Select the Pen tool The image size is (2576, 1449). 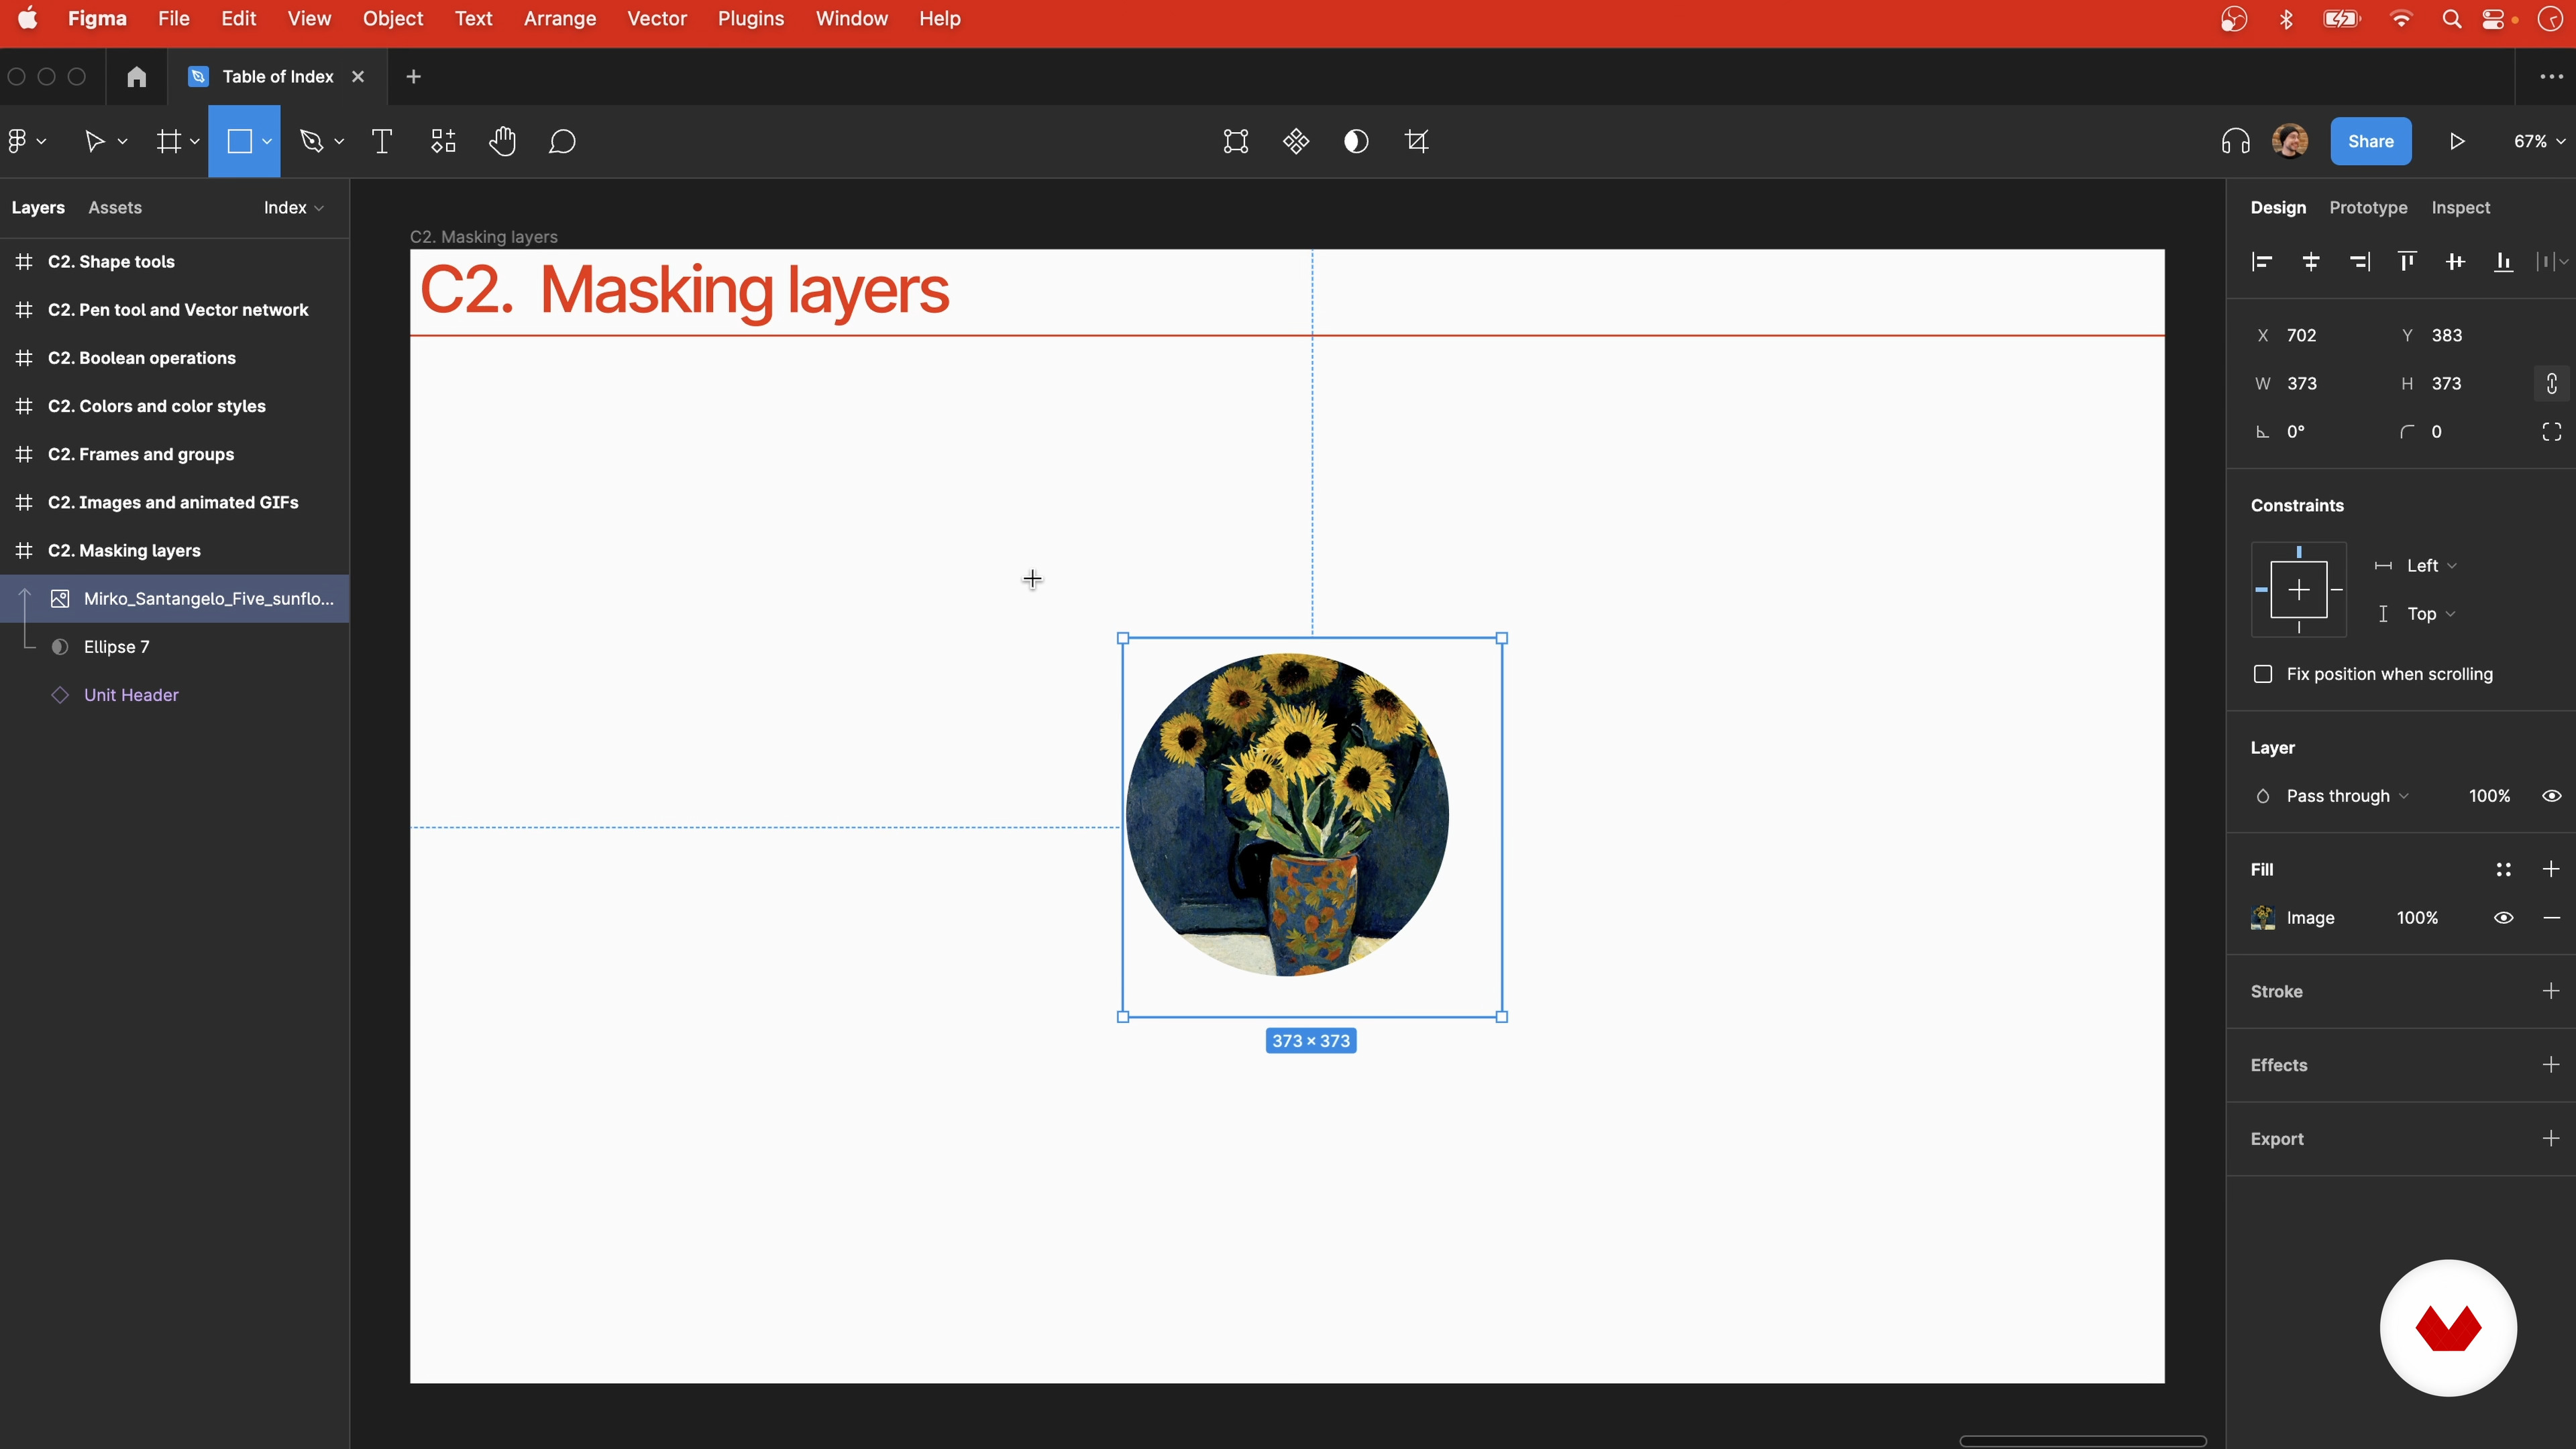point(312,141)
